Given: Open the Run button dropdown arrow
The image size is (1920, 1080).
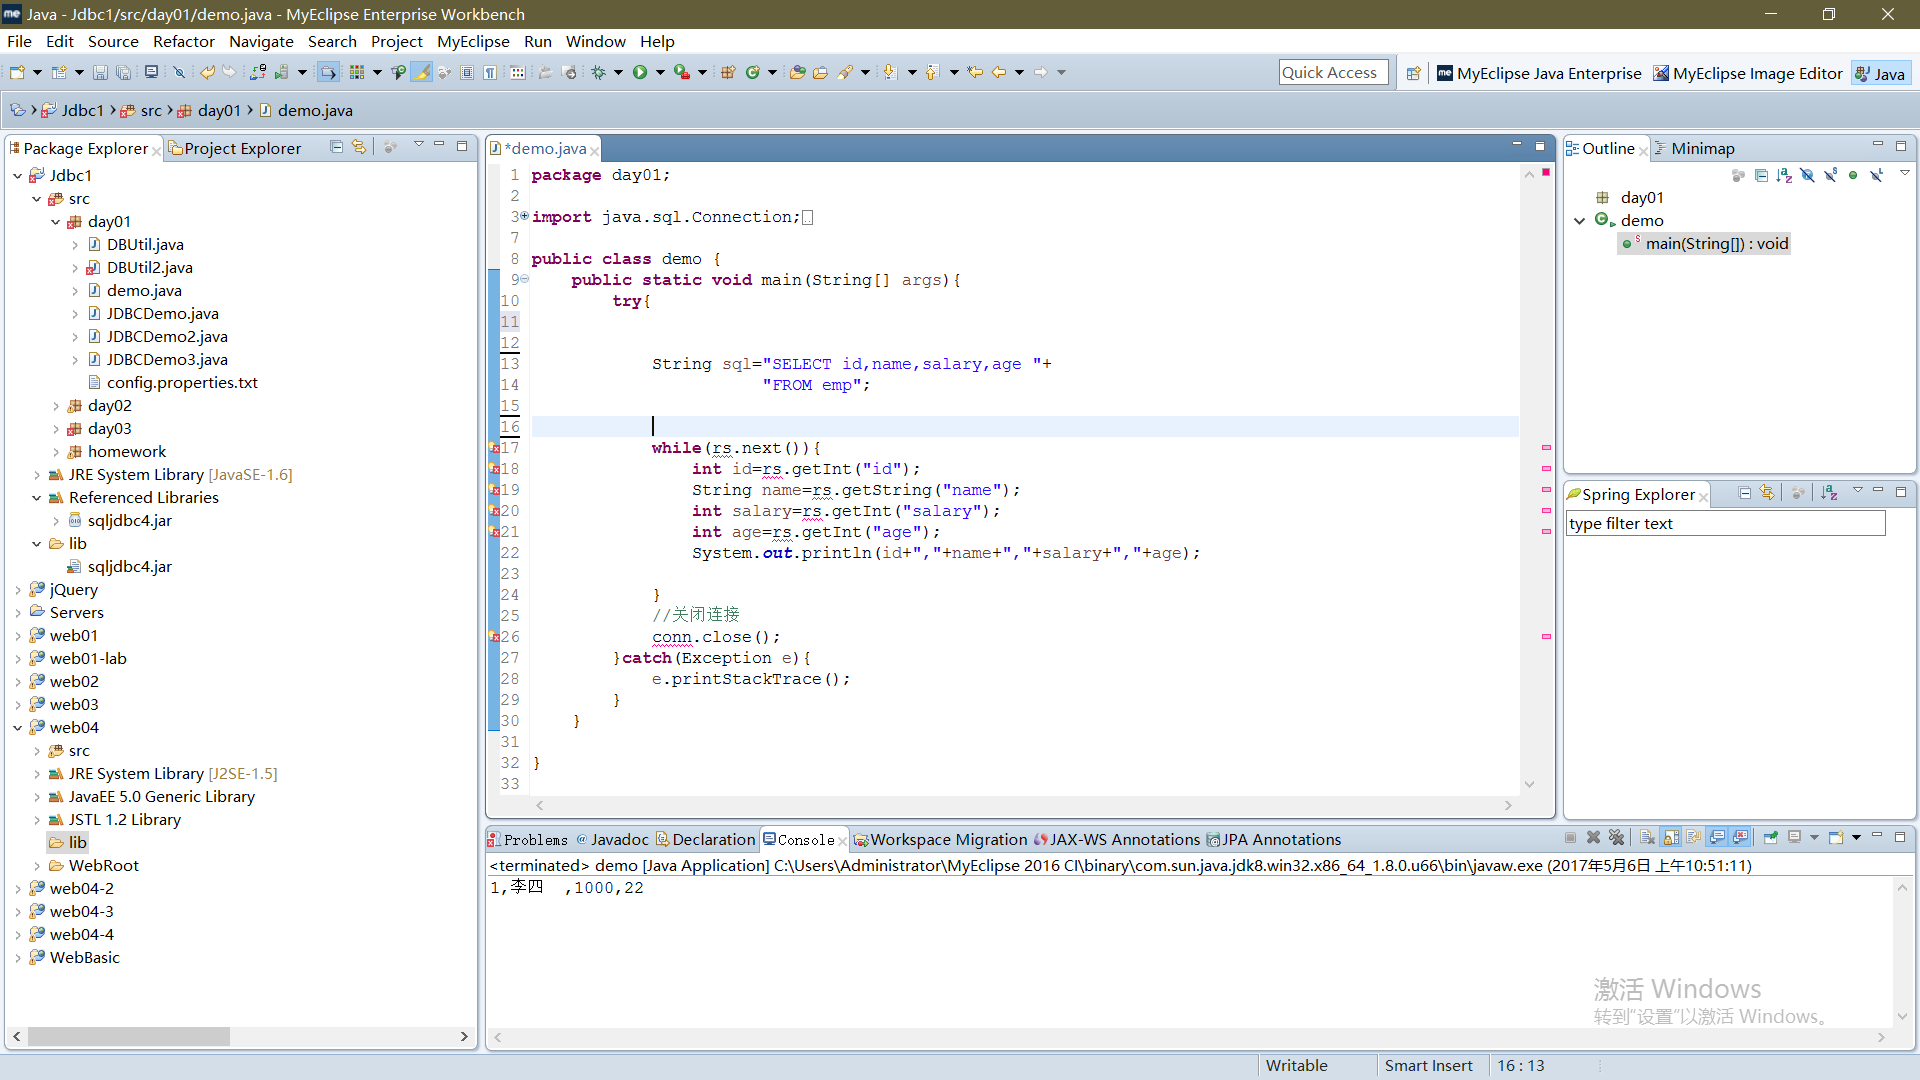Looking at the screenshot, I should pyautogui.click(x=660, y=72).
